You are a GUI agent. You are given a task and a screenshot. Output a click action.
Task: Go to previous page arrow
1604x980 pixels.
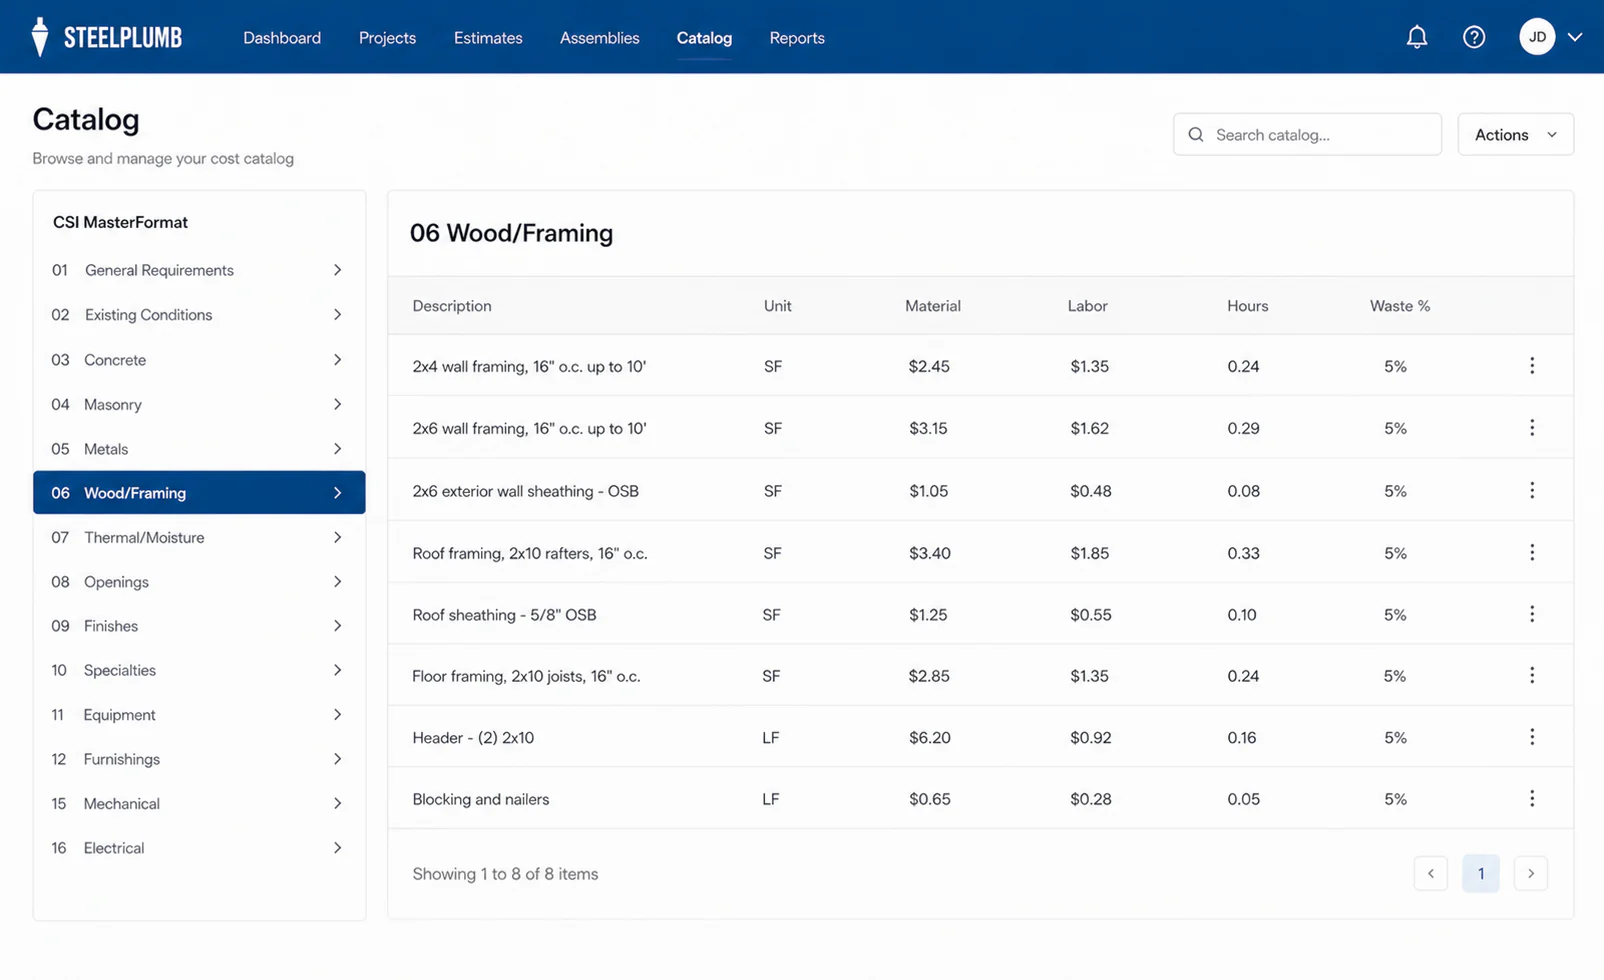point(1430,873)
